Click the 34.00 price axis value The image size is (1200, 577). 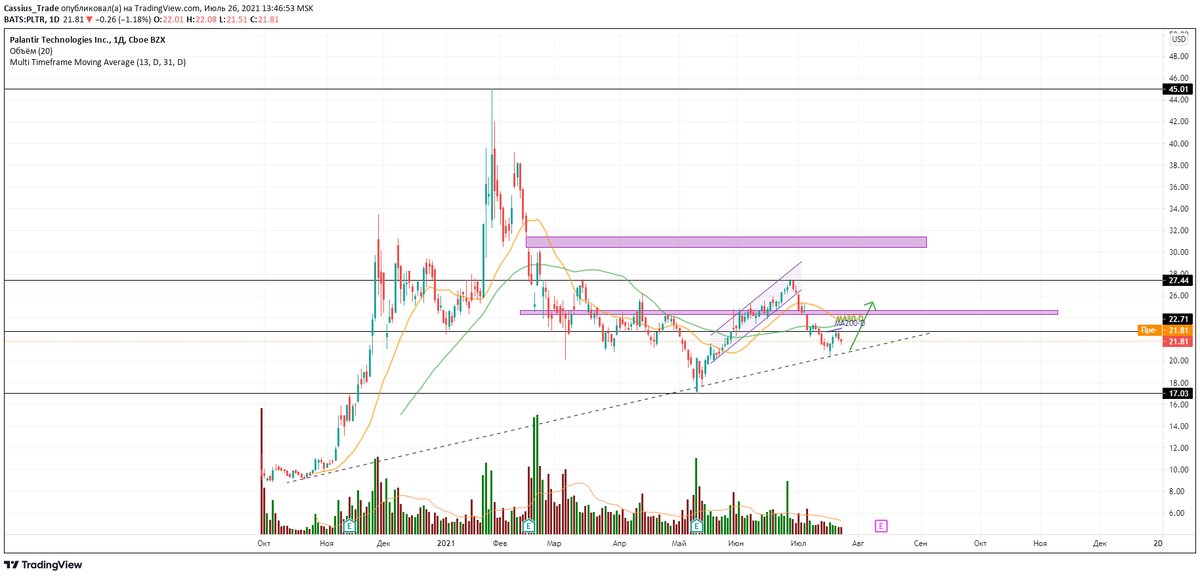(x=1178, y=209)
